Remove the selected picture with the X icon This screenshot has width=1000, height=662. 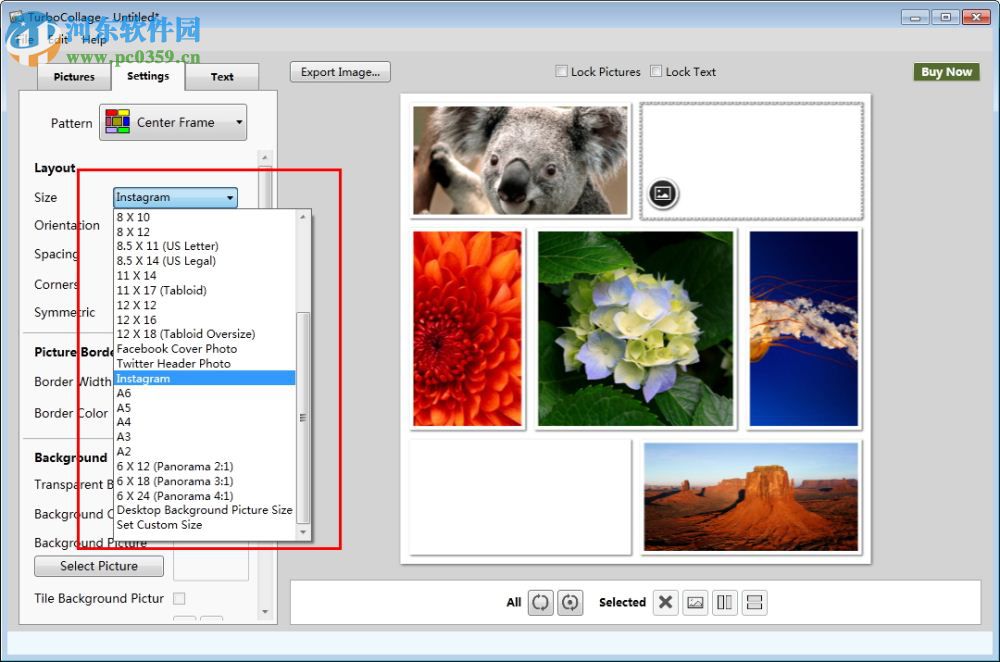[x=666, y=602]
